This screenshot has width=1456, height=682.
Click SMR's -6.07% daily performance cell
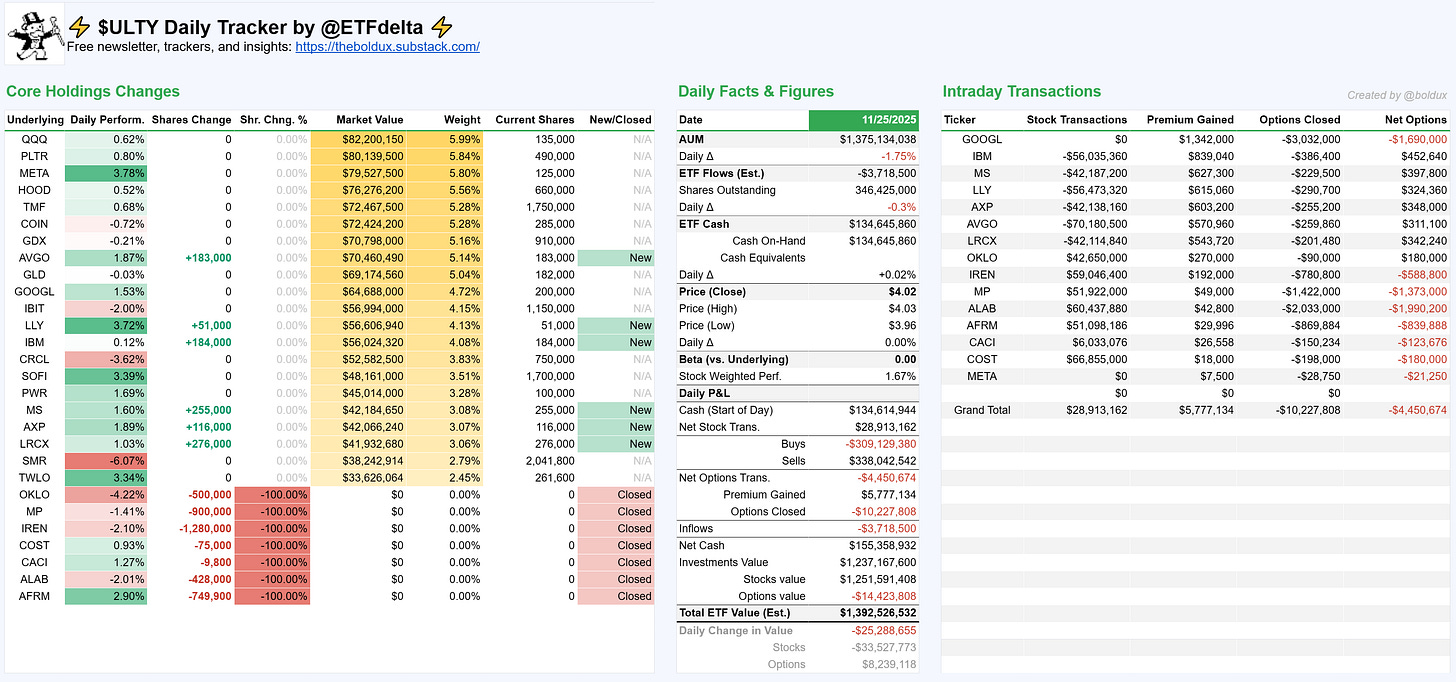point(106,461)
